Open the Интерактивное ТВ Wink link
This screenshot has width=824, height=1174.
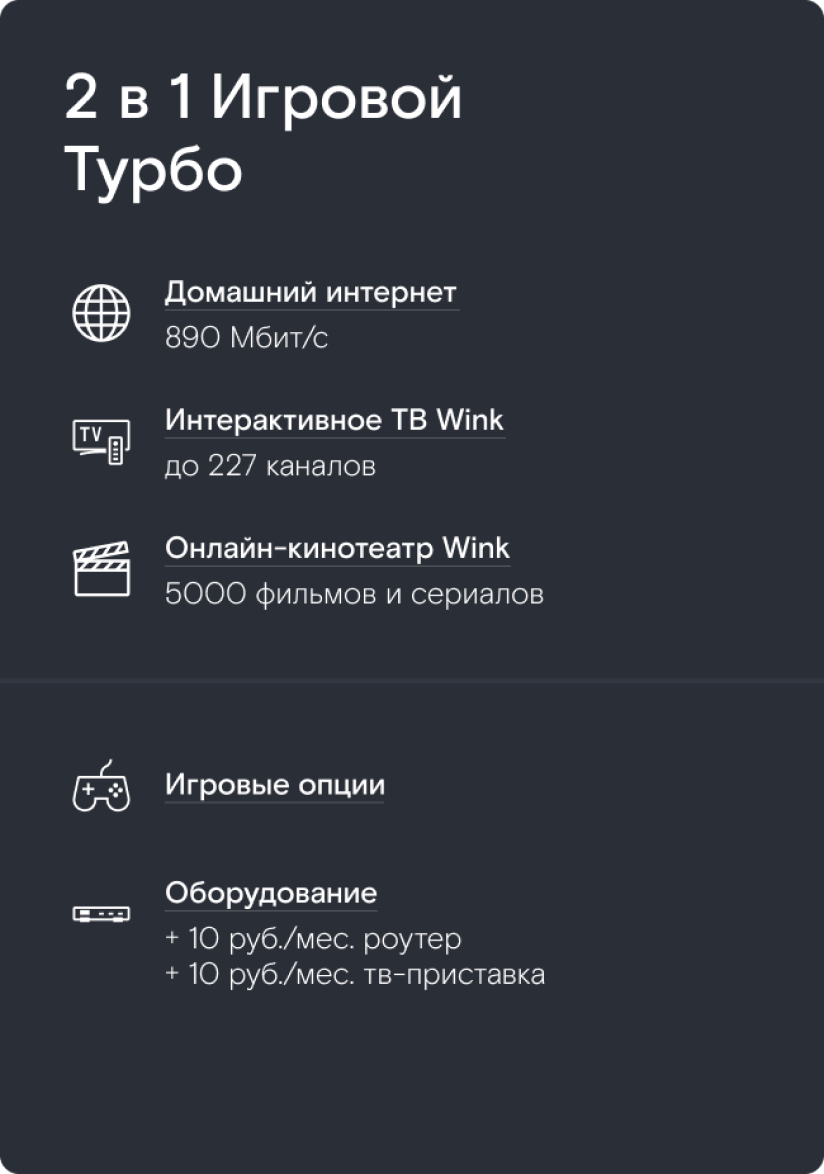coord(334,420)
